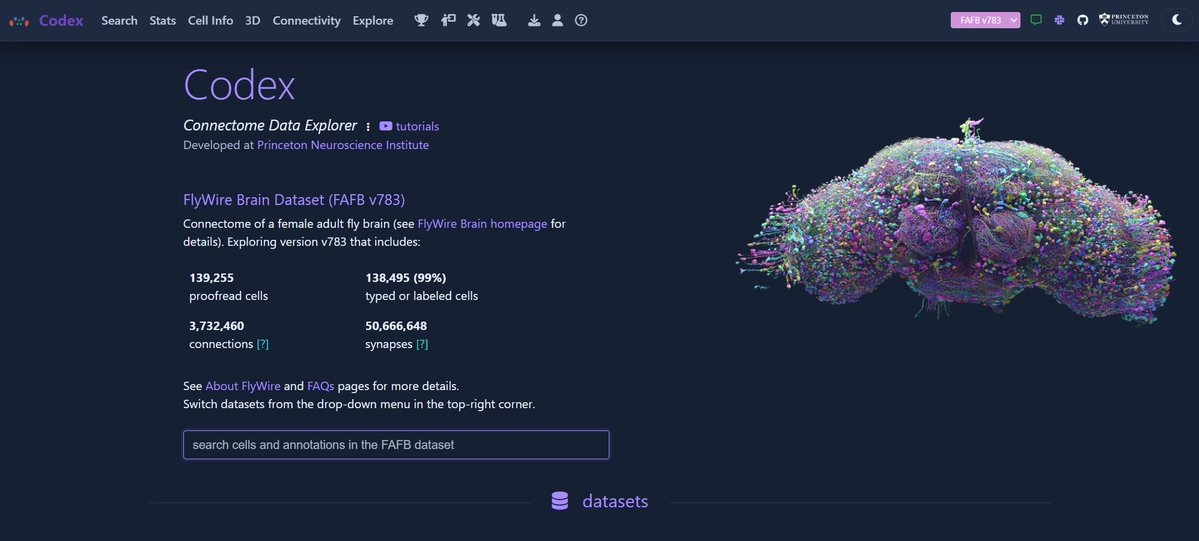Select the 50,666,648 synapses value
The height and width of the screenshot is (541, 1199).
[396, 326]
